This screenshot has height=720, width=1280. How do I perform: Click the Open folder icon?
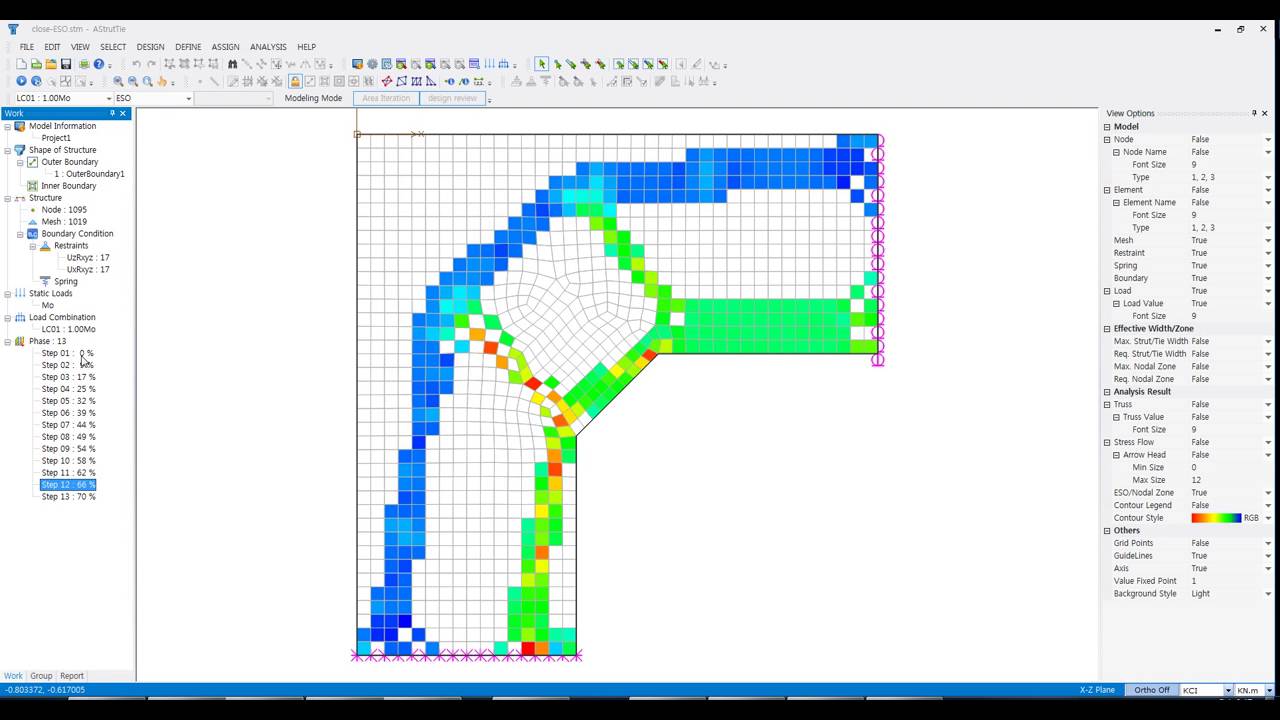[x=50, y=64]
